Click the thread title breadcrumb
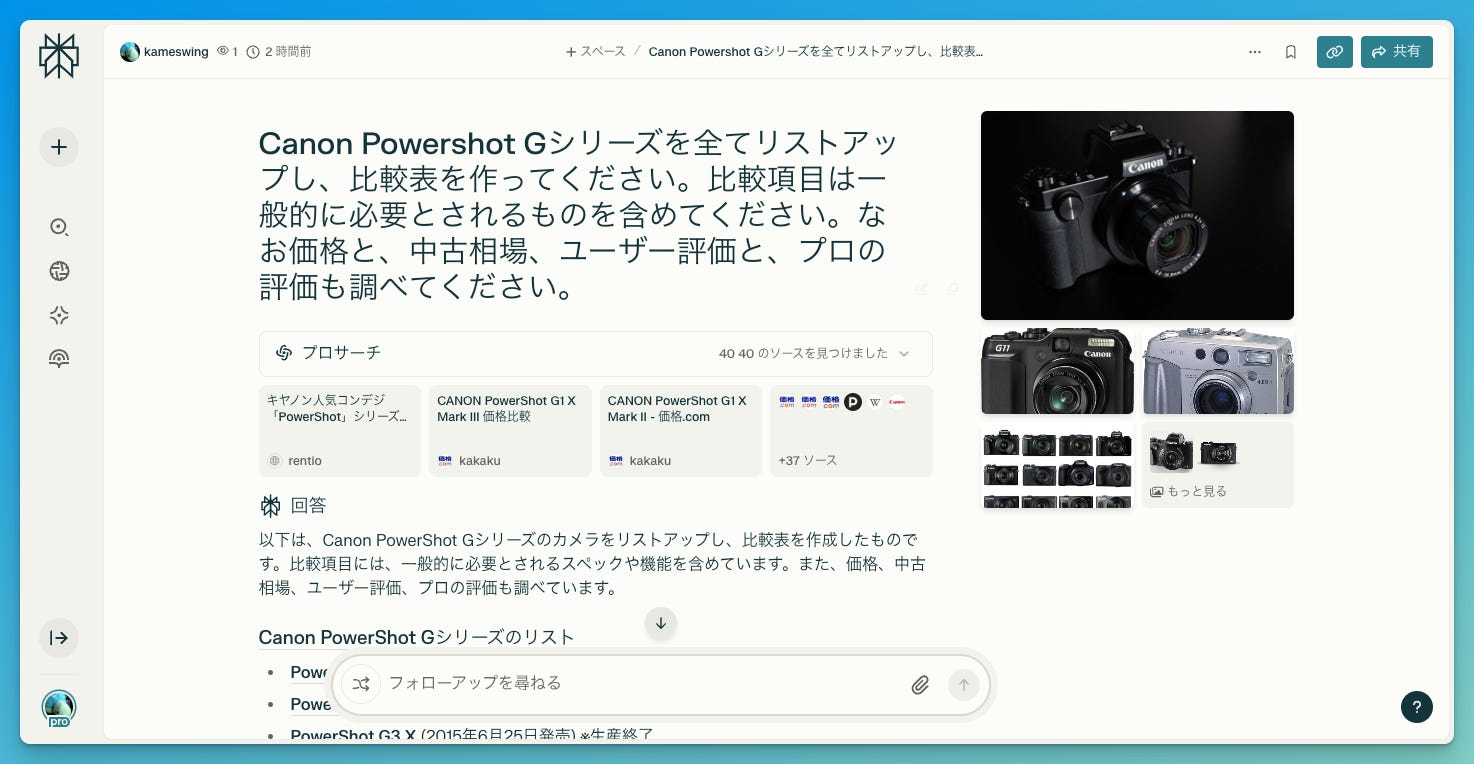Viewport: 1474px width, 764px height. pos(816,51)
